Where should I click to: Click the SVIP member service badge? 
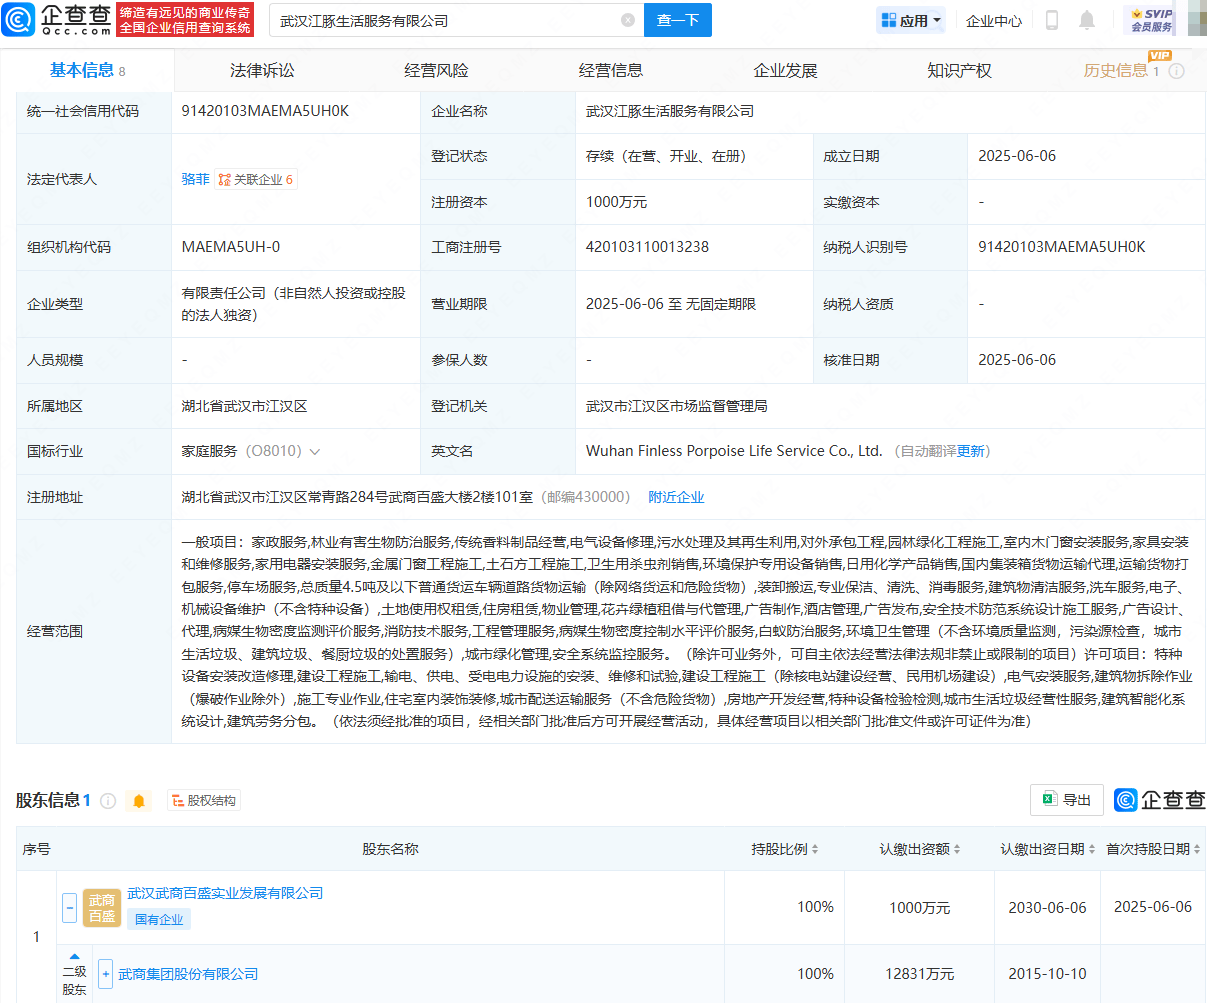1150,20
